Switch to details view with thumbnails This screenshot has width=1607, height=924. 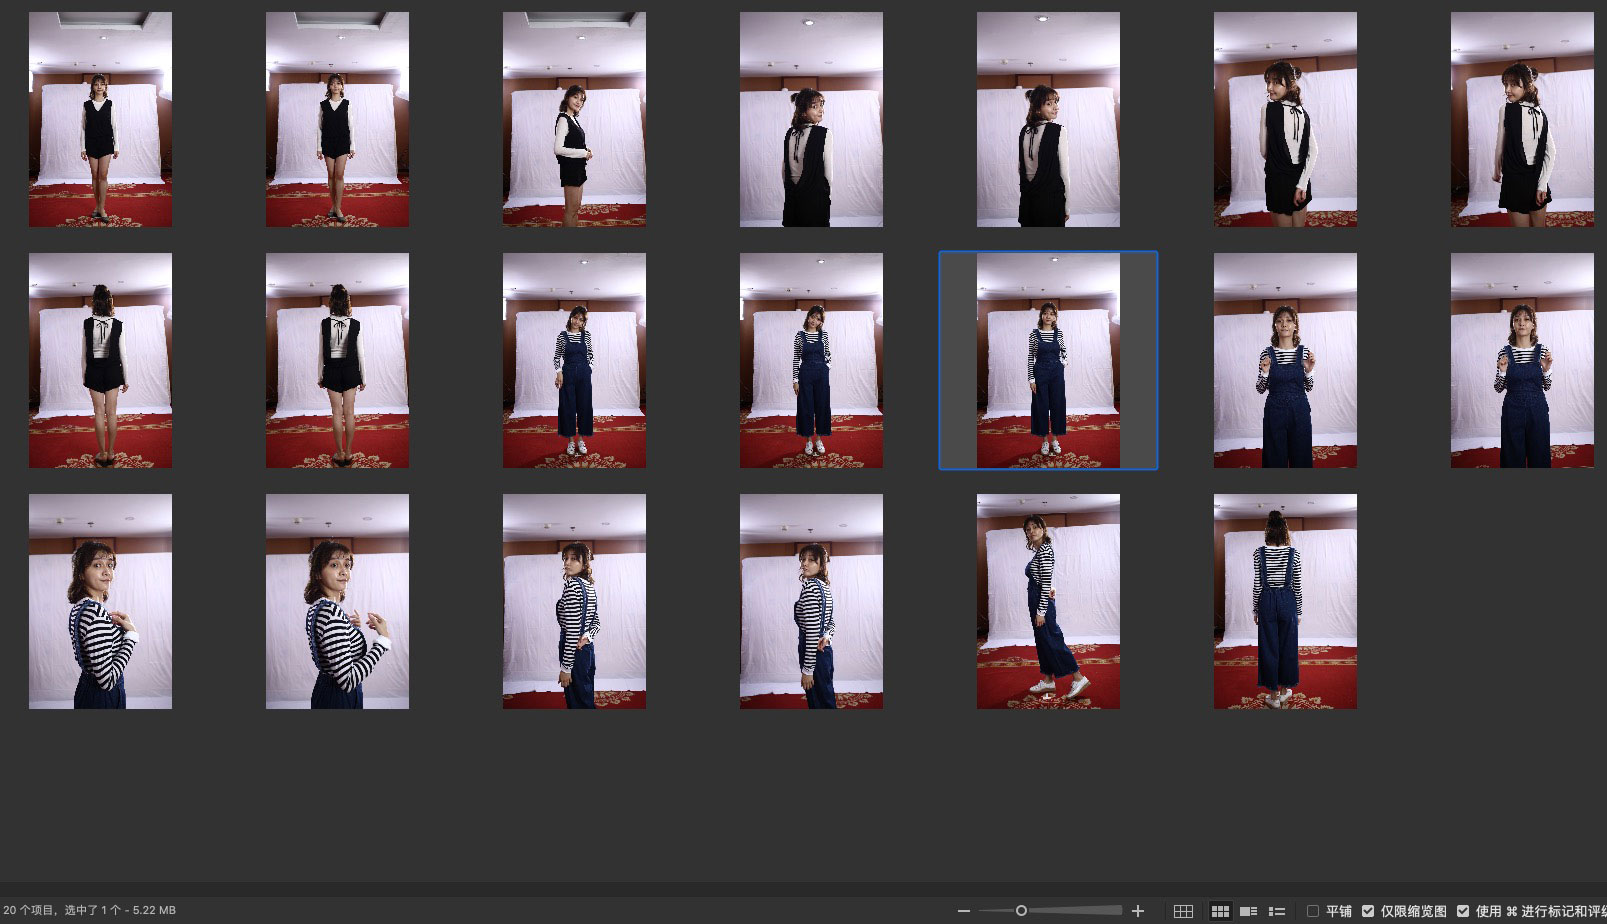tap(1248, 911)
